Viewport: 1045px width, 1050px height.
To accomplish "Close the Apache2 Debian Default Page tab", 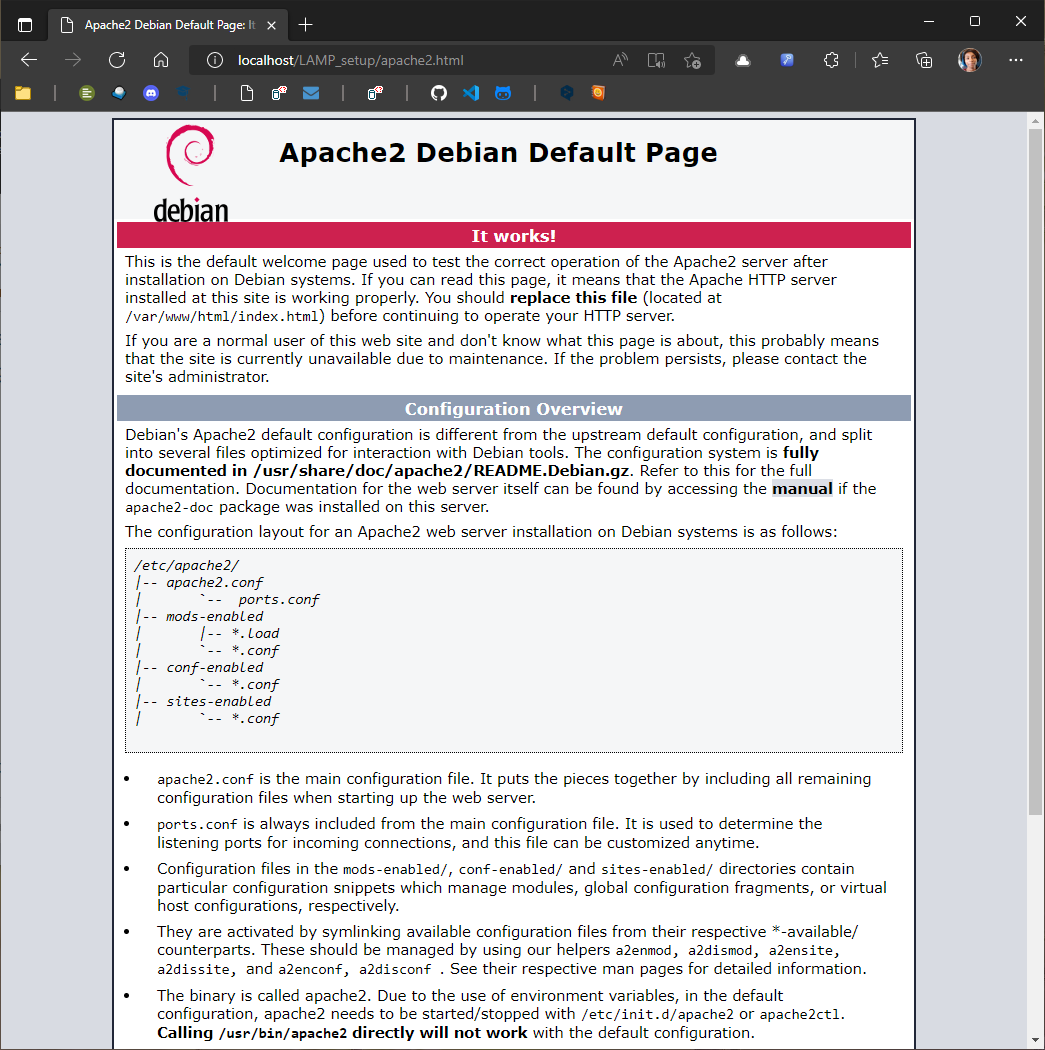I will pos(271,25).
